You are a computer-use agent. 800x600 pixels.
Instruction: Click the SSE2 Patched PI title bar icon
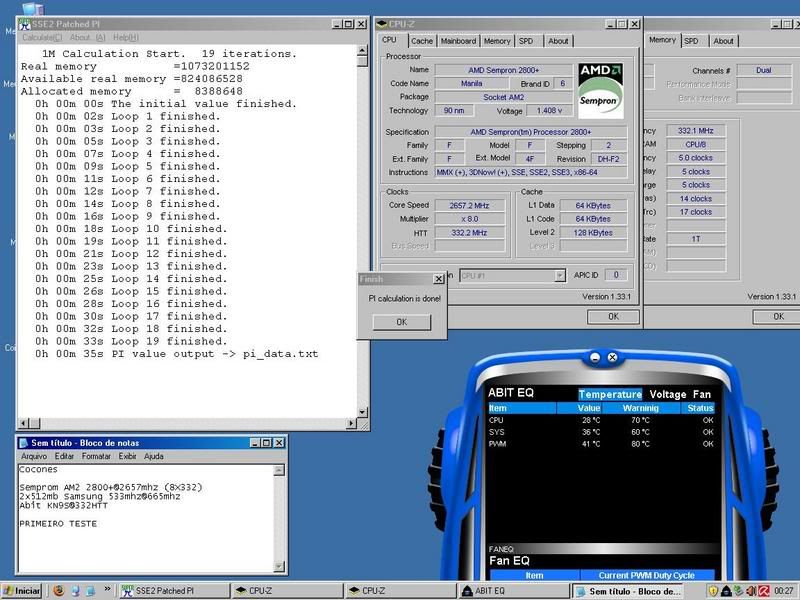pos(24,23)
